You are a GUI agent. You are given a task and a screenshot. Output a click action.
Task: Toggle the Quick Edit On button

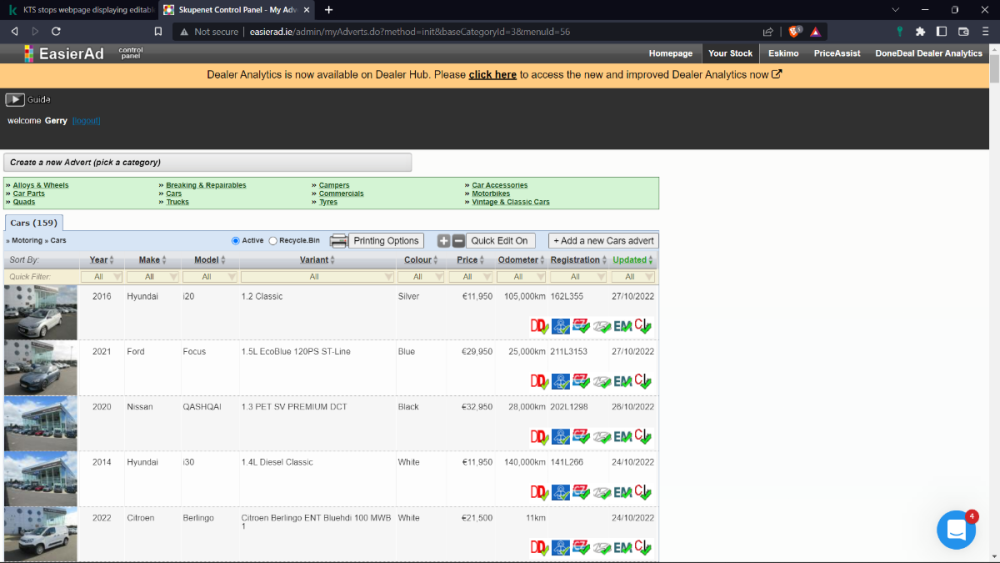[500, 241]
